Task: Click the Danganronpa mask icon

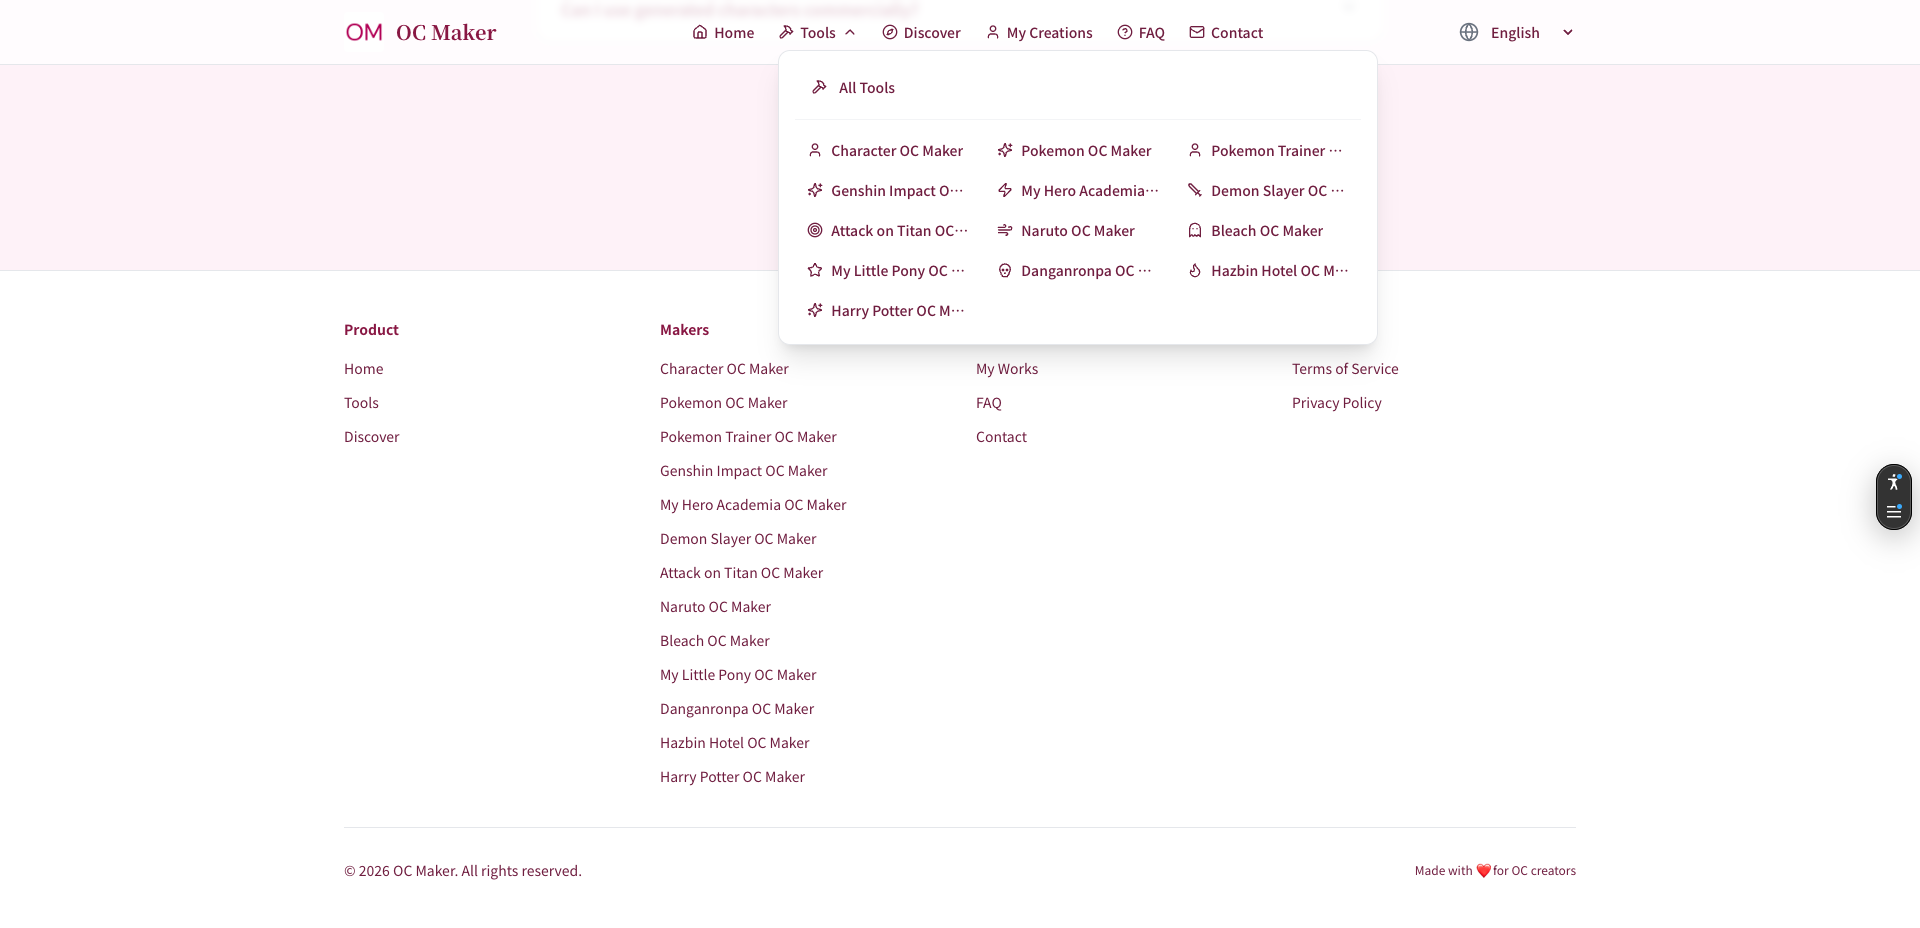Action: point(1005,270)
